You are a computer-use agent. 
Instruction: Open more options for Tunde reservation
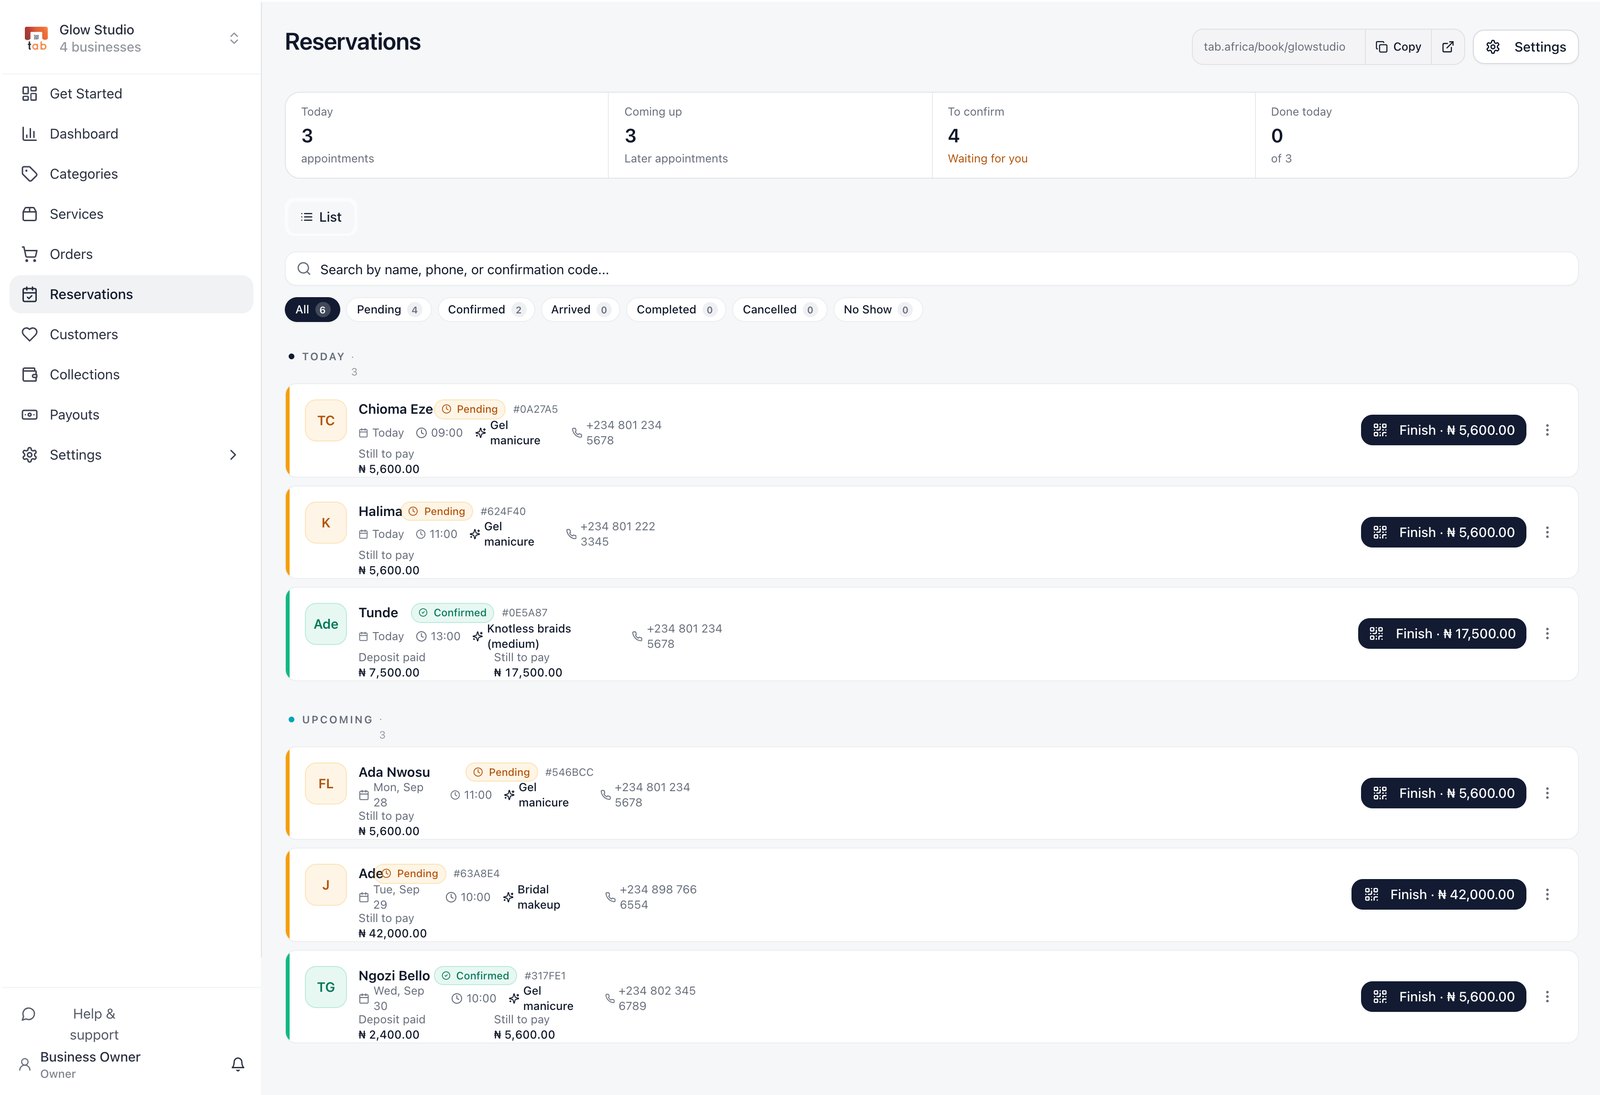coord(1547,634)
